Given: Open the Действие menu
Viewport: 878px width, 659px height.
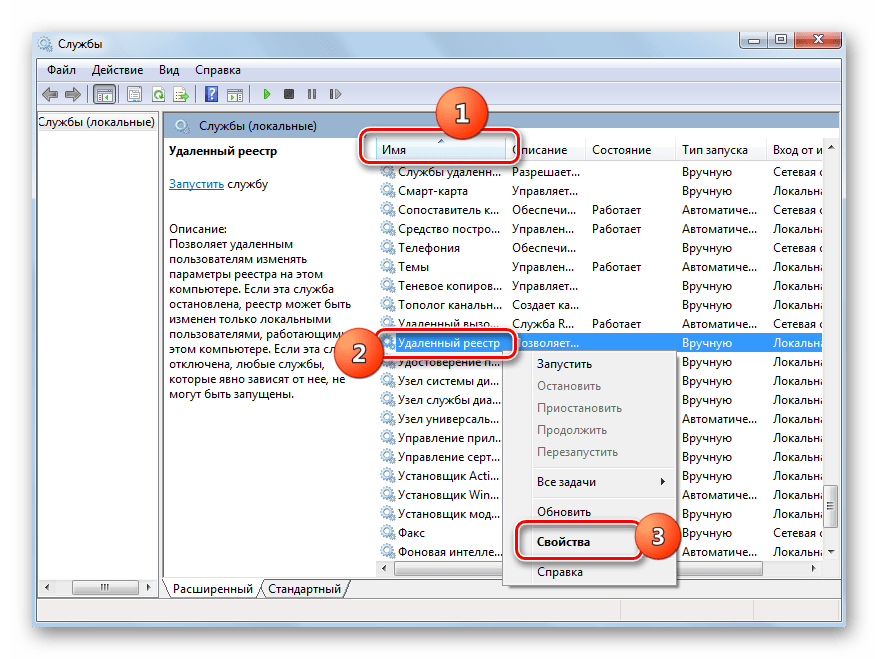Looking at the screenshot, I should (118, 70).
